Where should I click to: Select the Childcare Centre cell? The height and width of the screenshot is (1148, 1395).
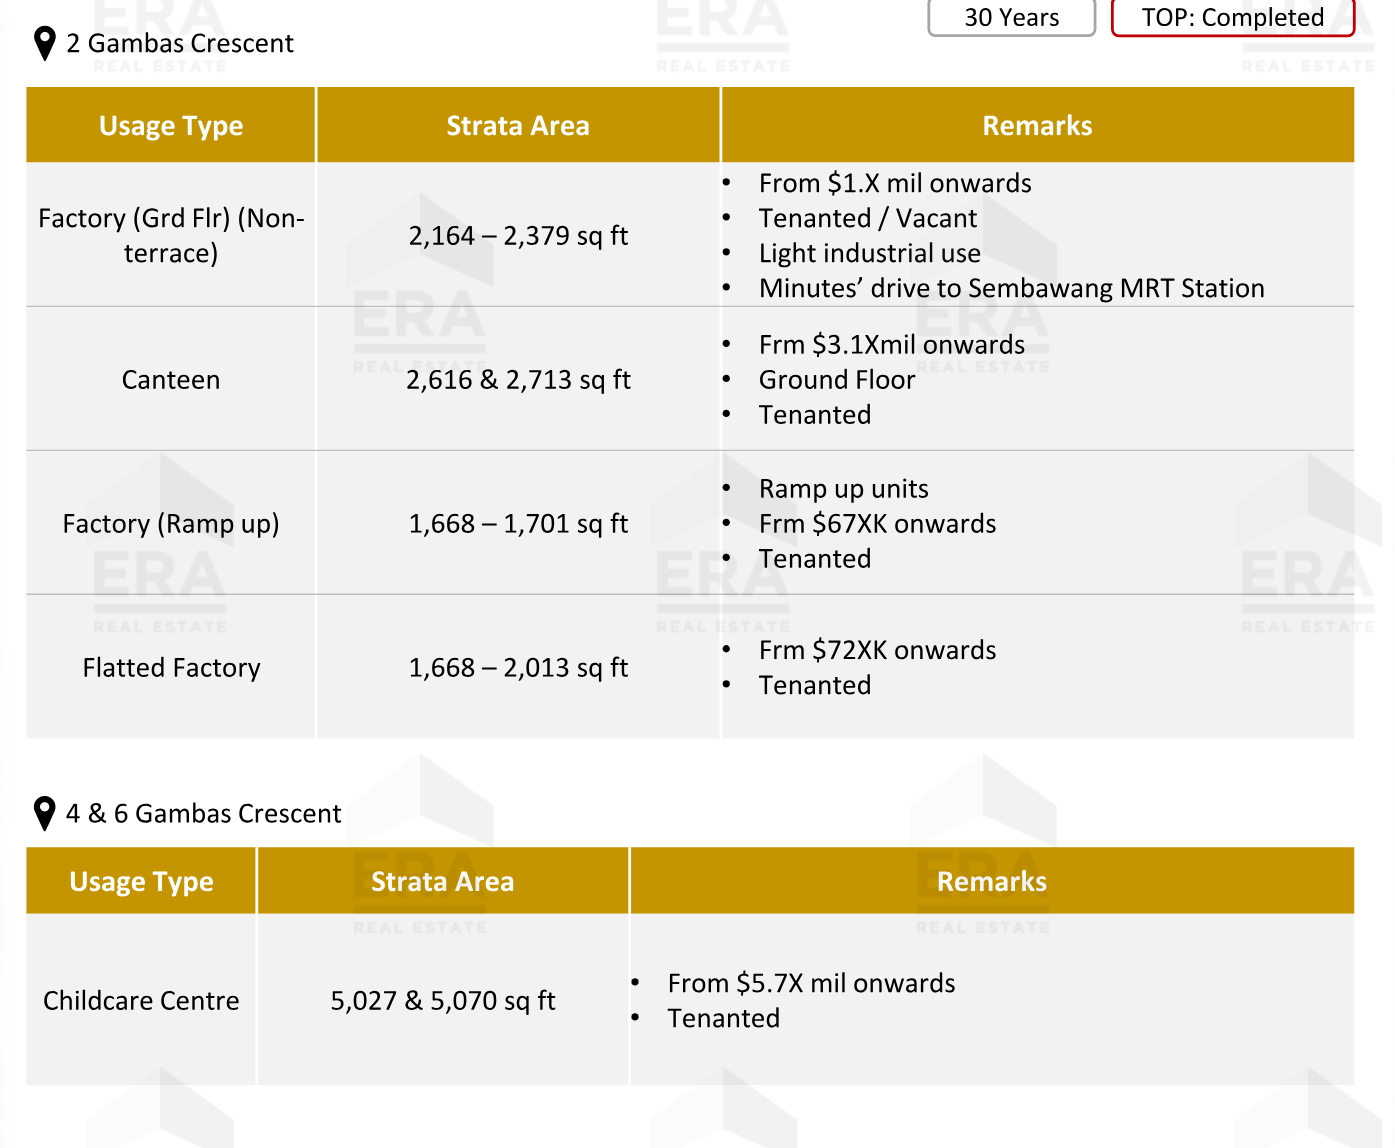pyautogui.click(x=141, y=1001)
